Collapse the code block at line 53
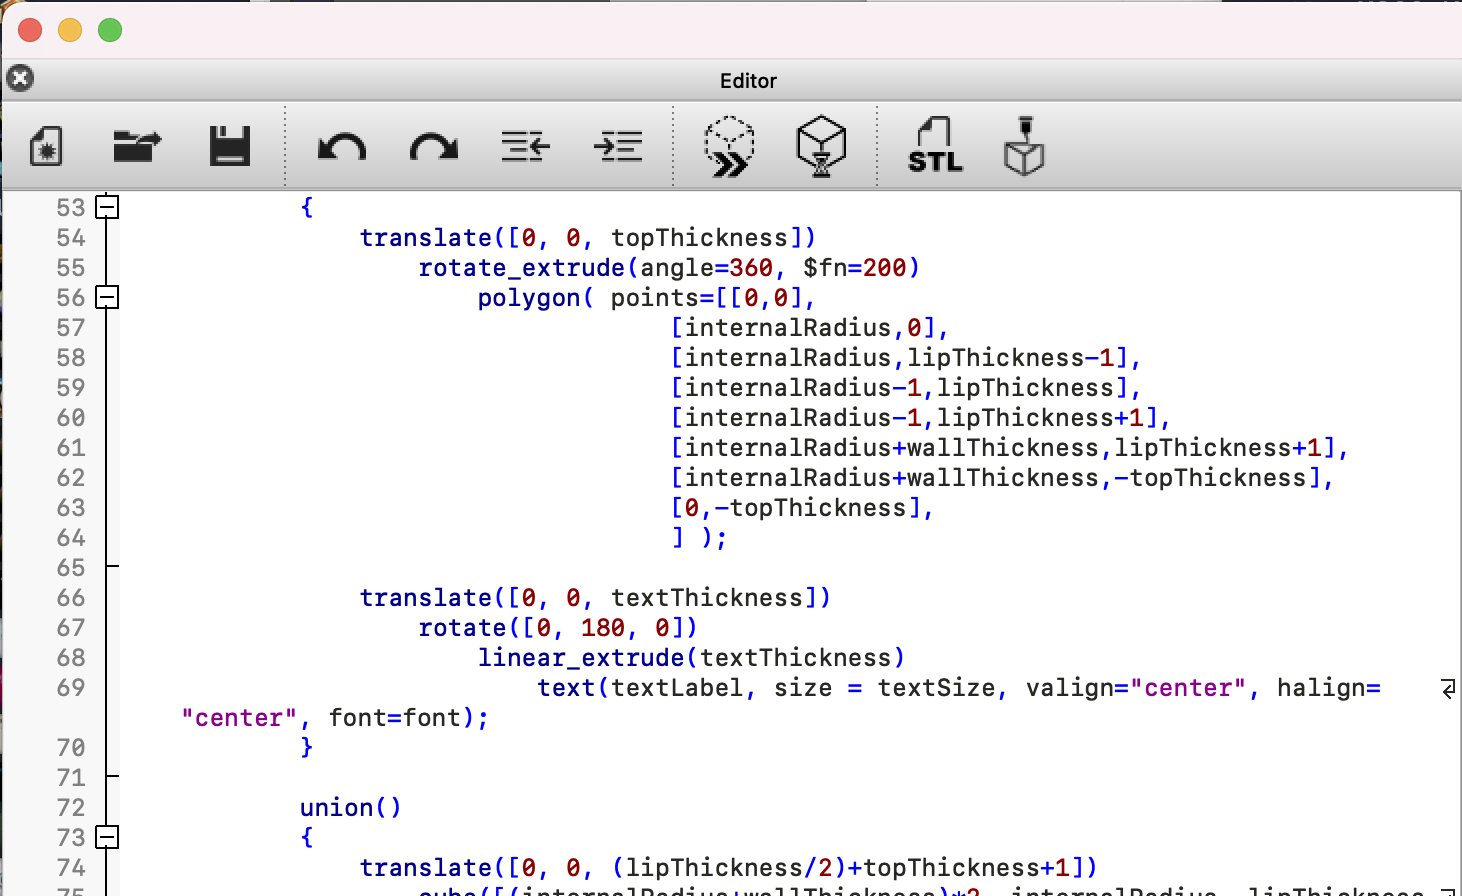This screenshot has width=1462, height=896. [107, 207]
